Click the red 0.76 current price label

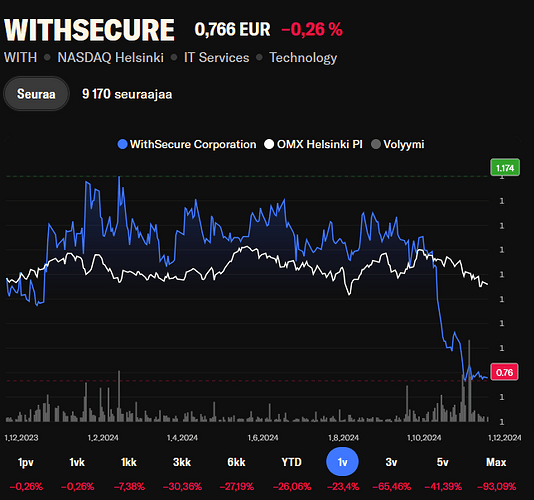click(x=504, y=372)
